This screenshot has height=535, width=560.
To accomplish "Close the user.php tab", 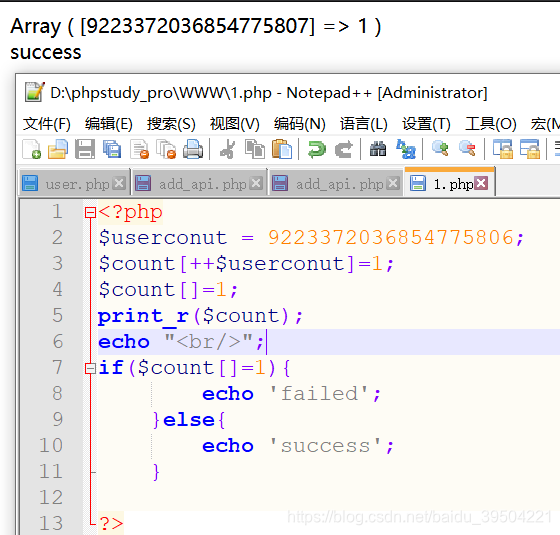I will [119, 183].
